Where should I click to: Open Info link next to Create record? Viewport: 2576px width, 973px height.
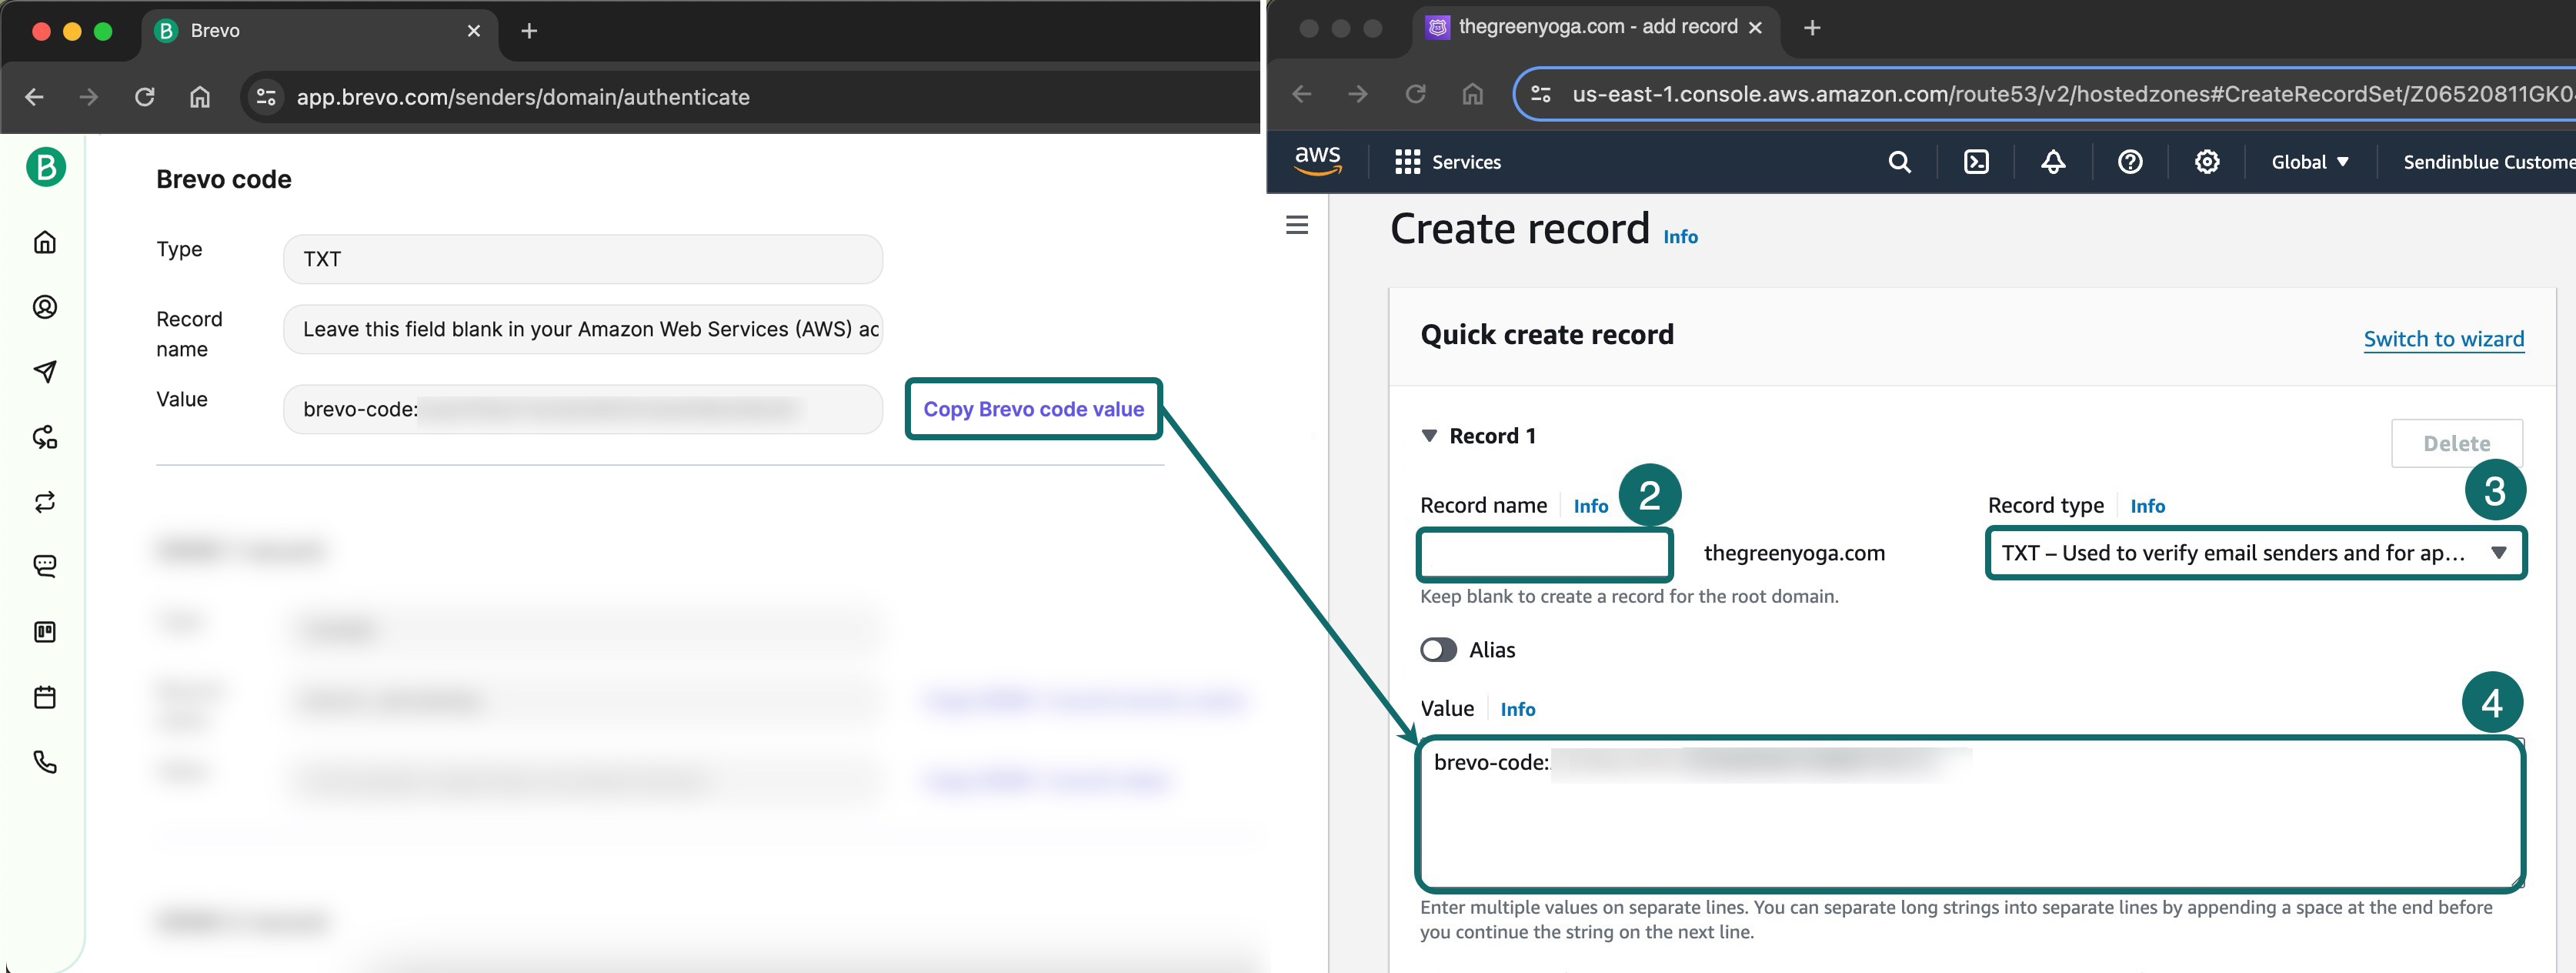pyautogui.click(x=1680, y=237)
